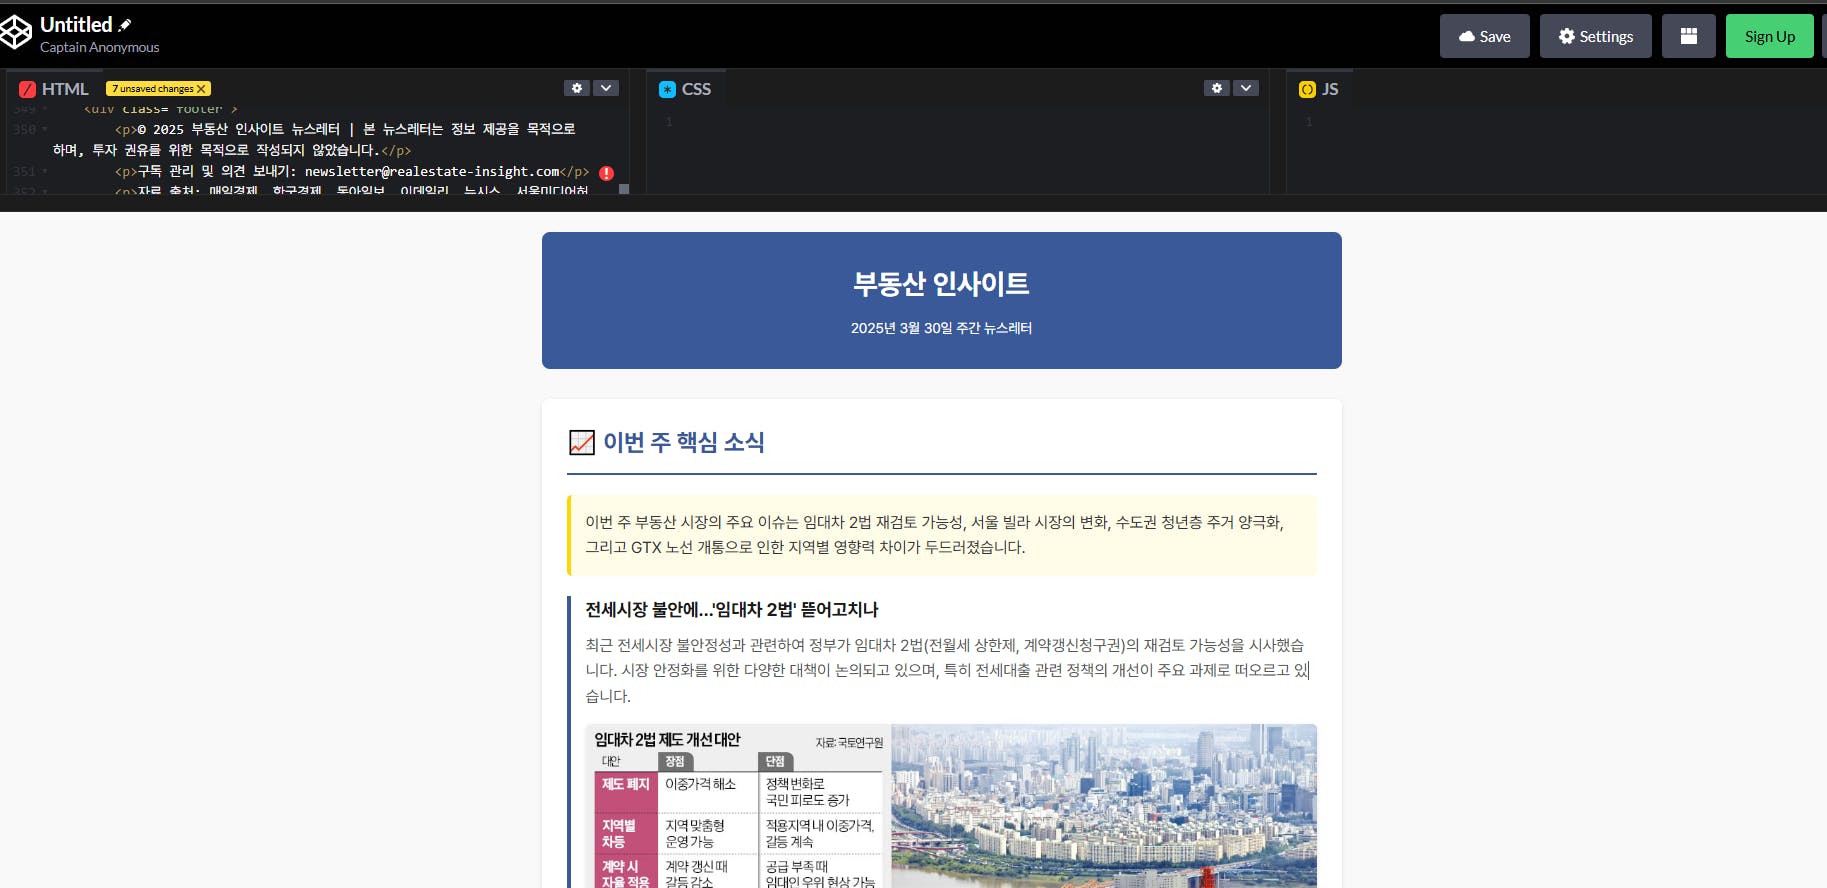
Task: Click the headline '전세시장 불안에...'임대차 2법' 뜯어고치나'
Action: (x=732, y=609)
